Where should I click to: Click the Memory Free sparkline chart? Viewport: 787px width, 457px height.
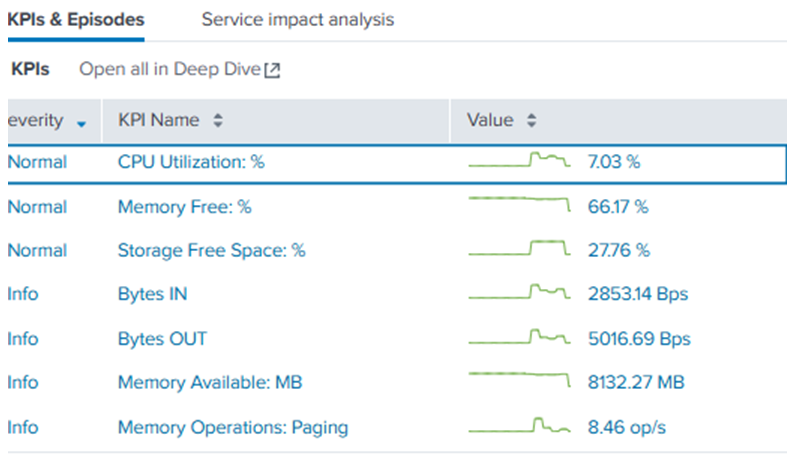tap(519, 204)
